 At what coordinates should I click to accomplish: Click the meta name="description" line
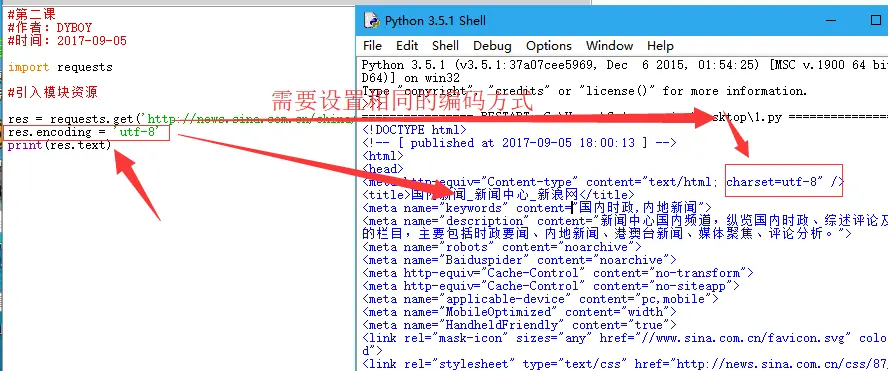coord(625,221)
